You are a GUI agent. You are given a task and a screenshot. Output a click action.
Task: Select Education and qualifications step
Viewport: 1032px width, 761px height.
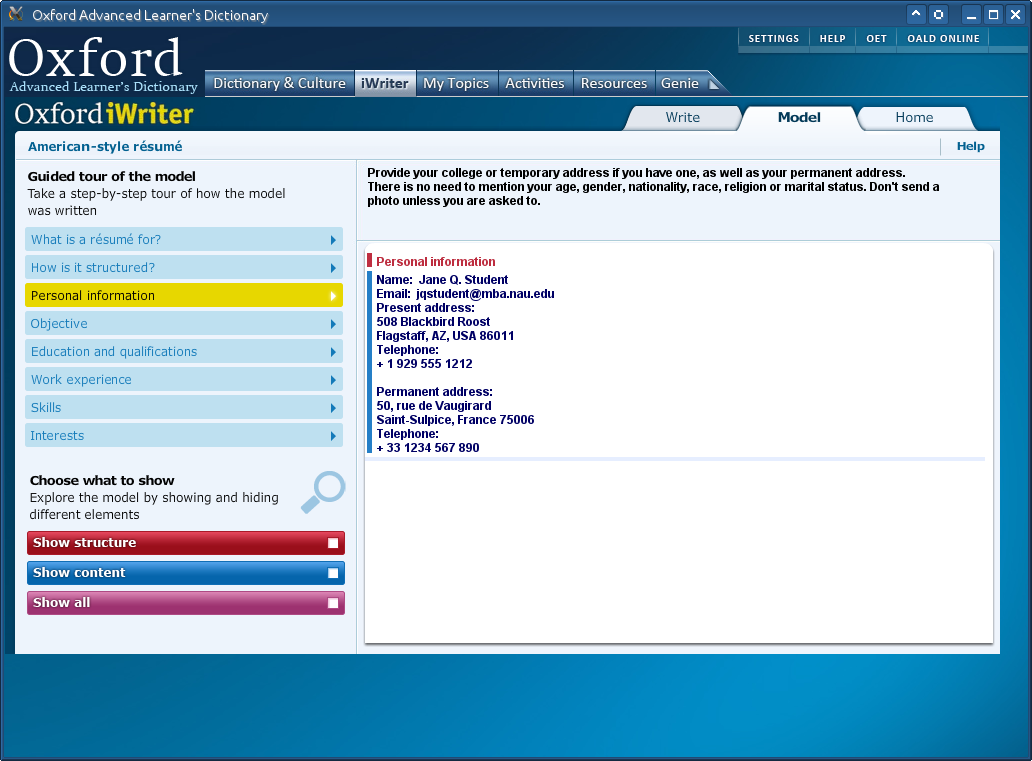[184, 352]
